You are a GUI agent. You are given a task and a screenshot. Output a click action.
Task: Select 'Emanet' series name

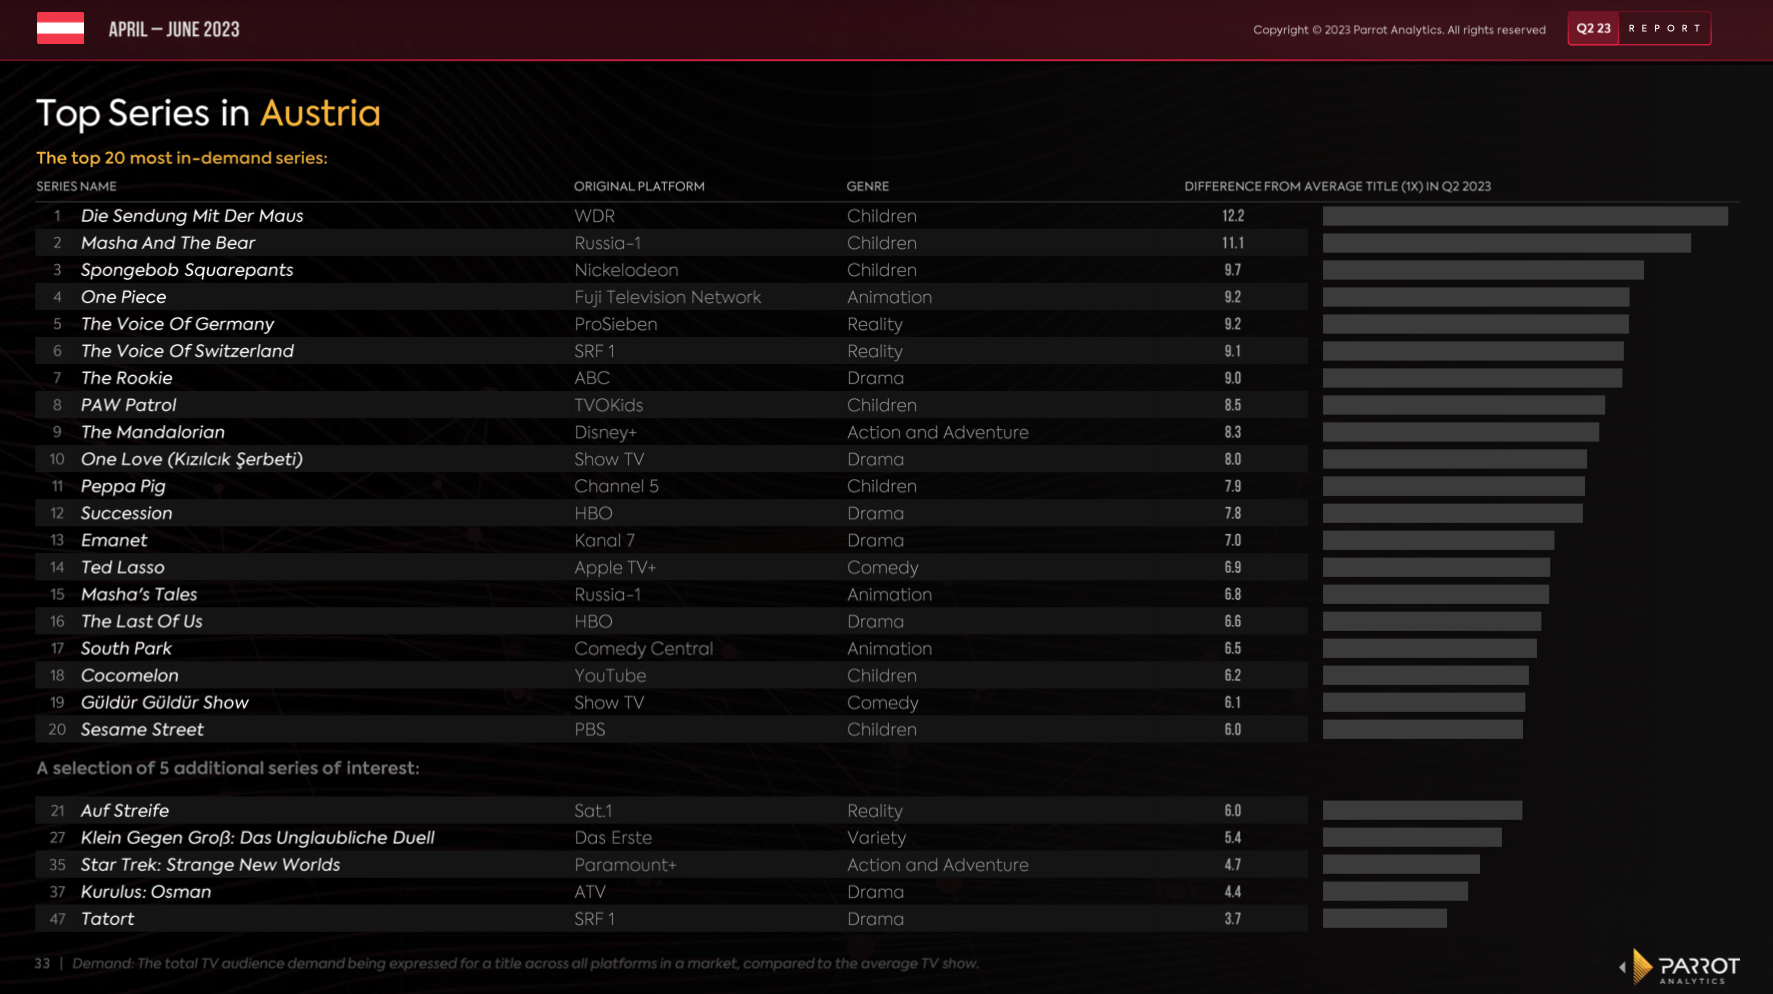tap(114, 540)
